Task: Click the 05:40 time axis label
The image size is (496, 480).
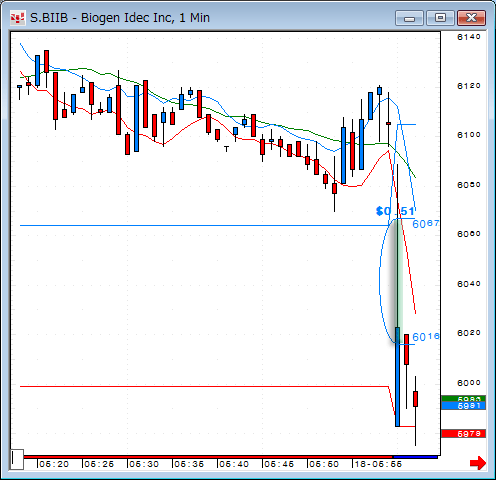Action: (234, 464)
